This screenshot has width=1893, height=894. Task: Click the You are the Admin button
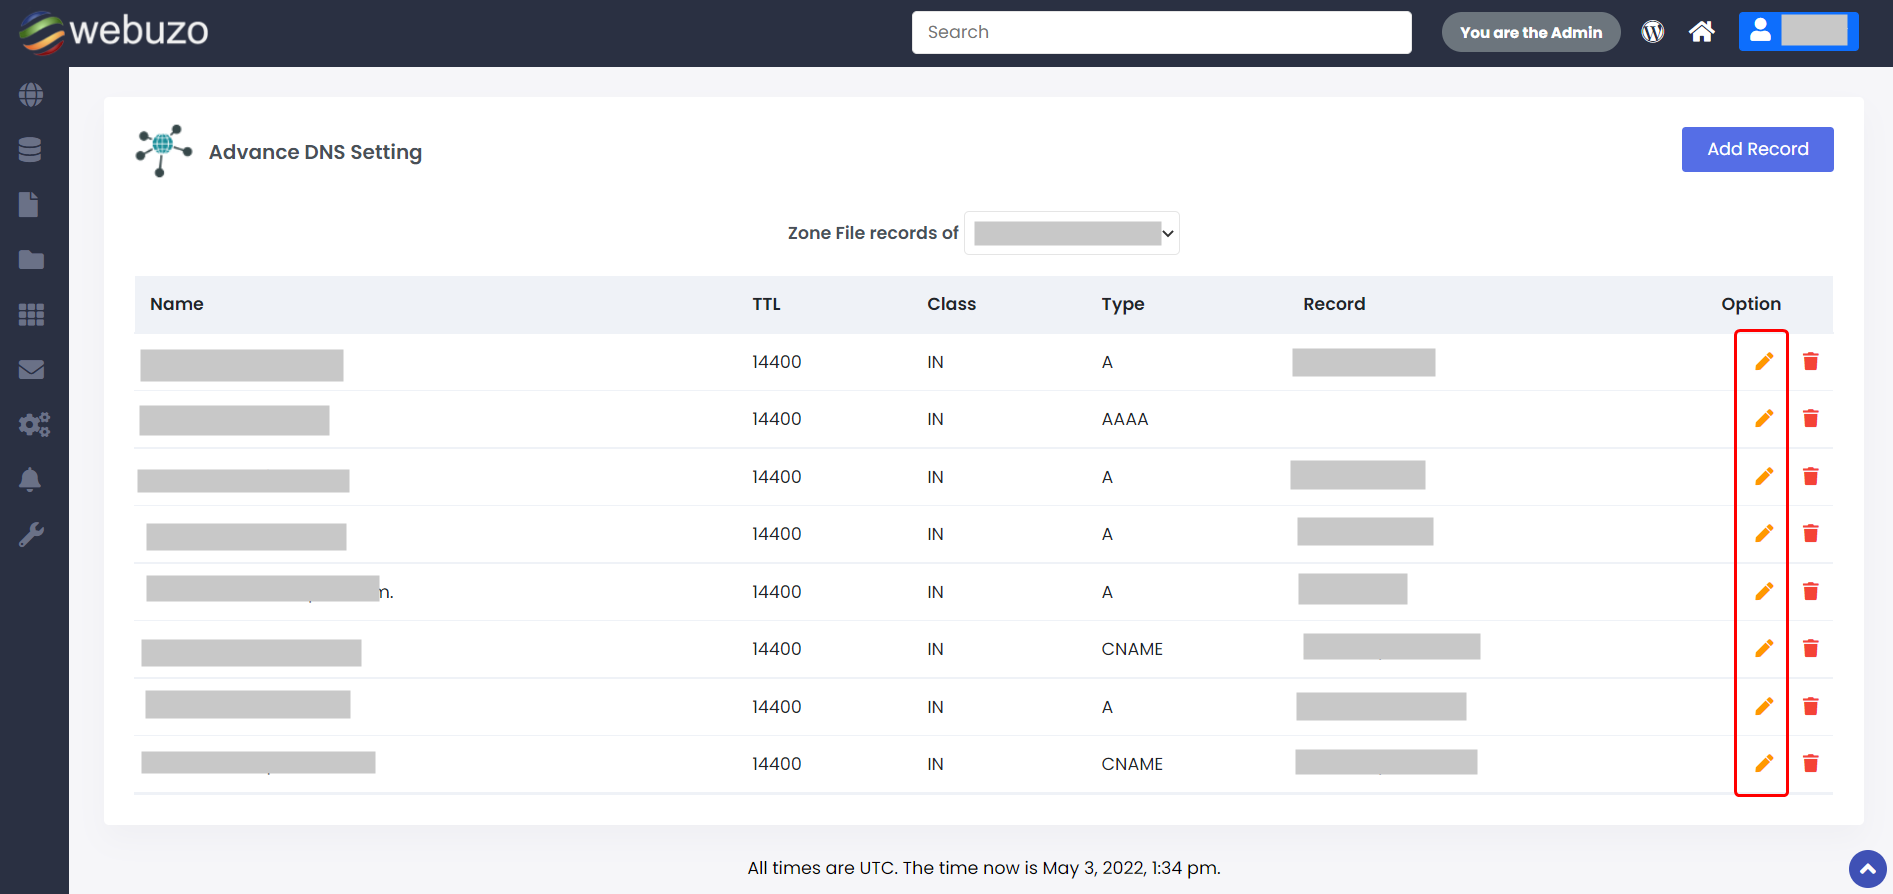coord(1530,32)
